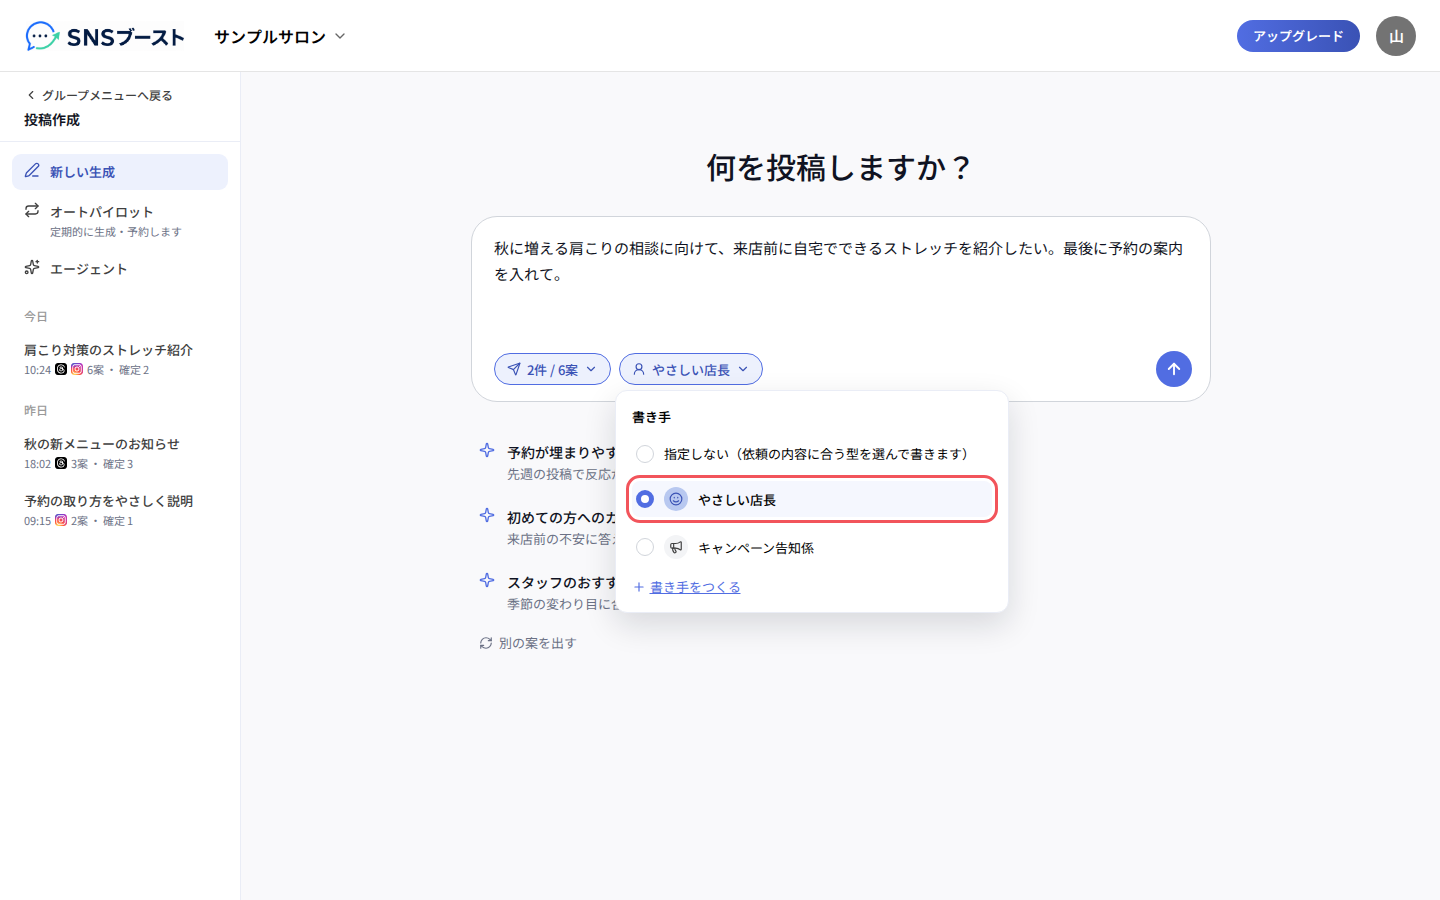This screenshot has width=1440, height=900.
Task: Open history item 肩こり対策のストレッチ紹介
Action: 120,359
